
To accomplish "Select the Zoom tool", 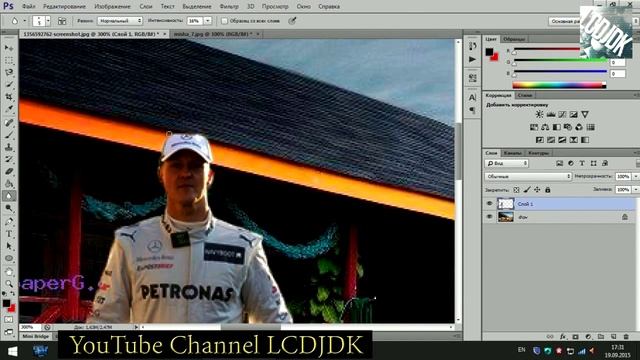I will click(9, 284).
